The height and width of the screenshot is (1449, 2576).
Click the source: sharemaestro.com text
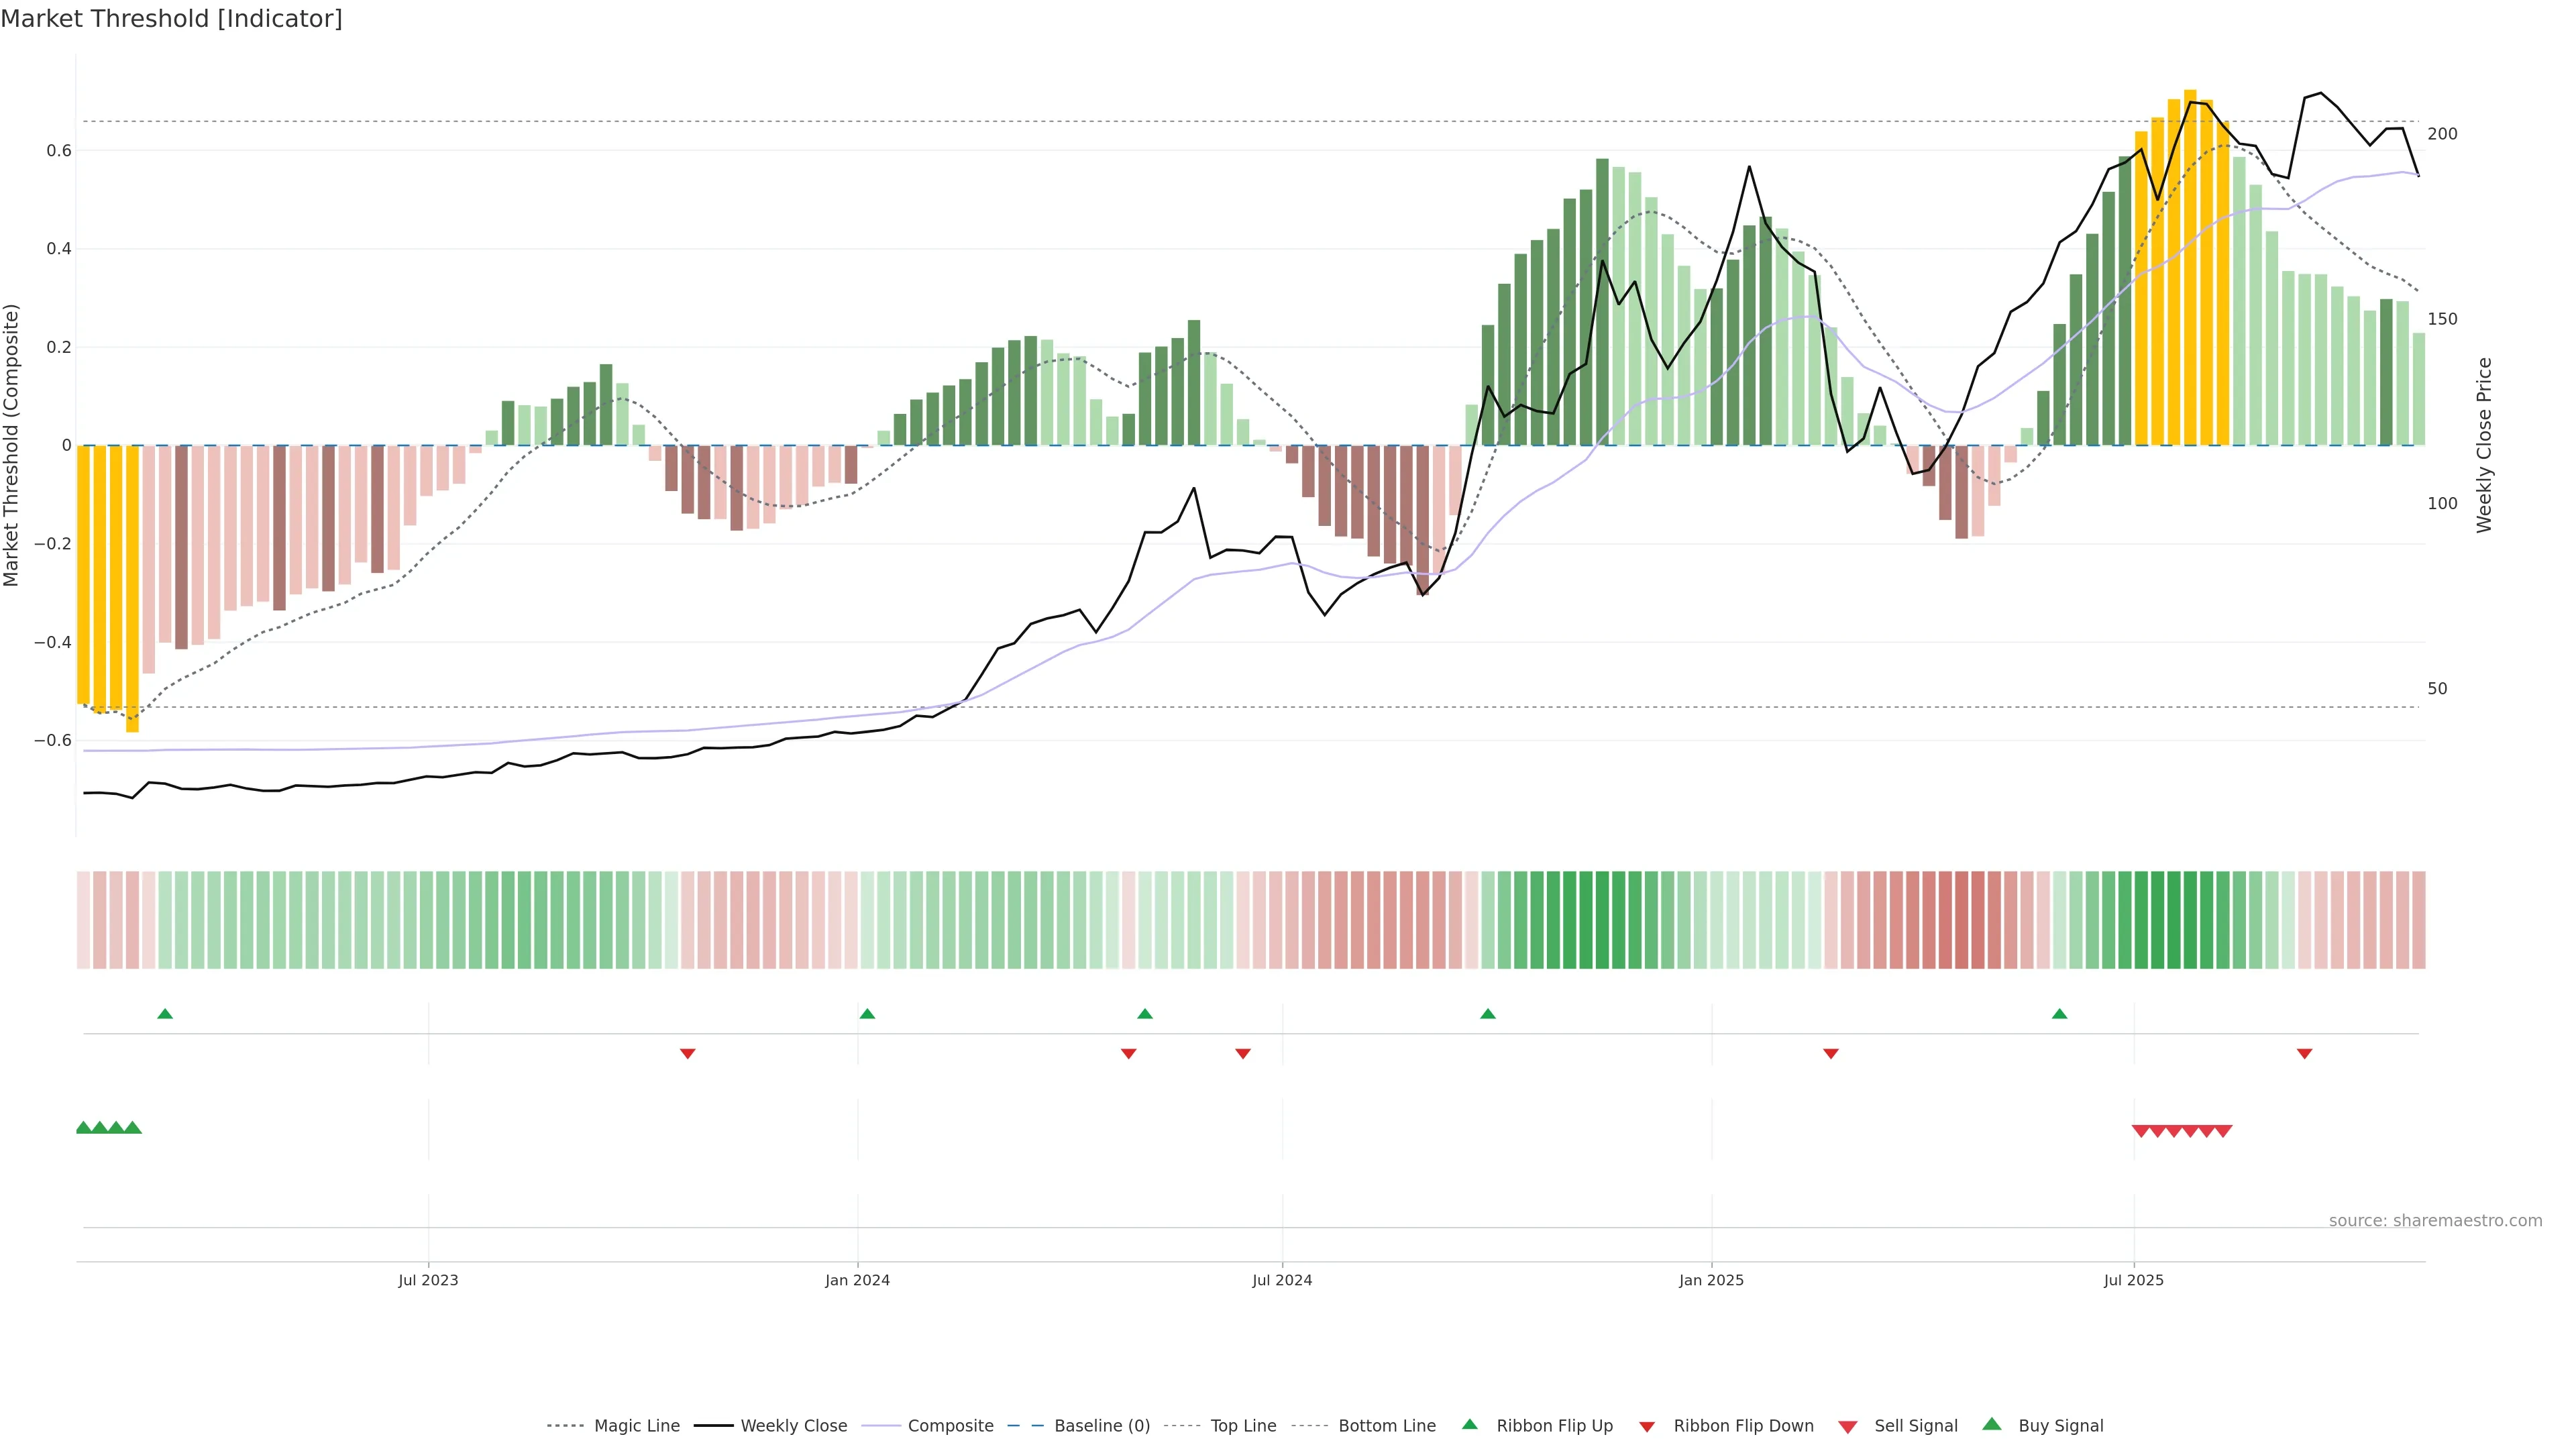pyautogui.click(x=2435, y=1220)
